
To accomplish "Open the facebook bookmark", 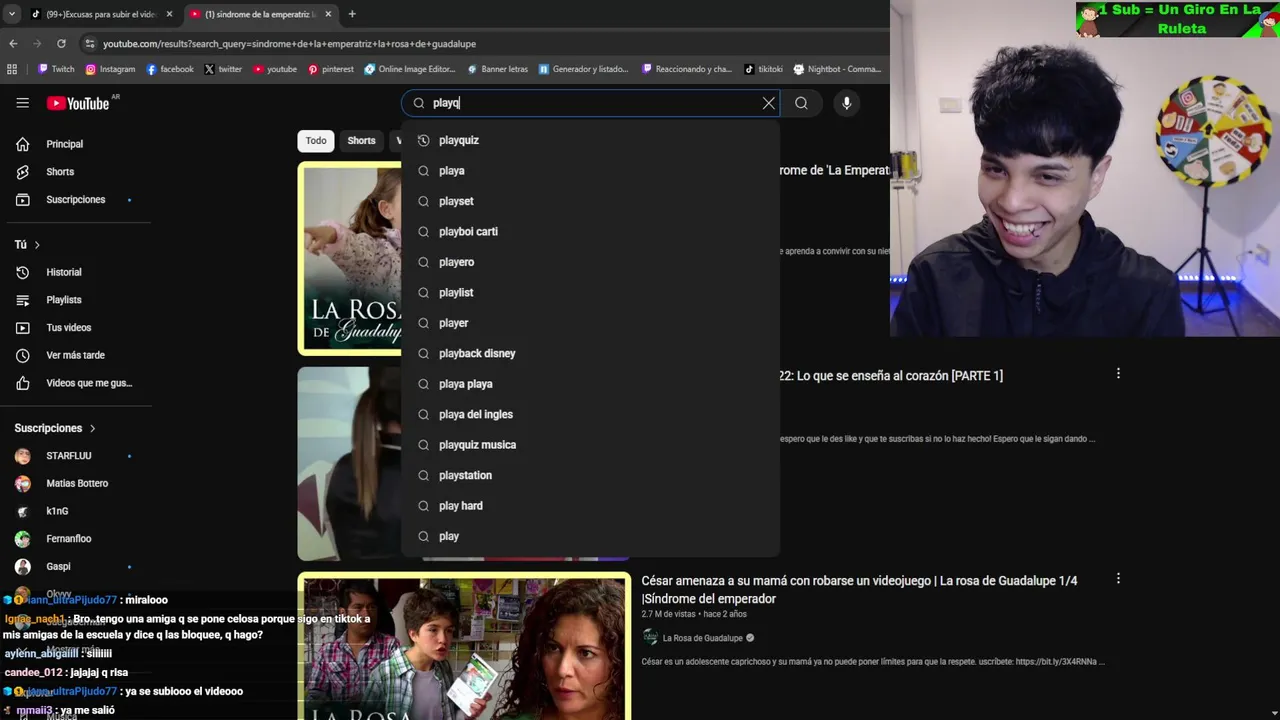I will point(170,69).
